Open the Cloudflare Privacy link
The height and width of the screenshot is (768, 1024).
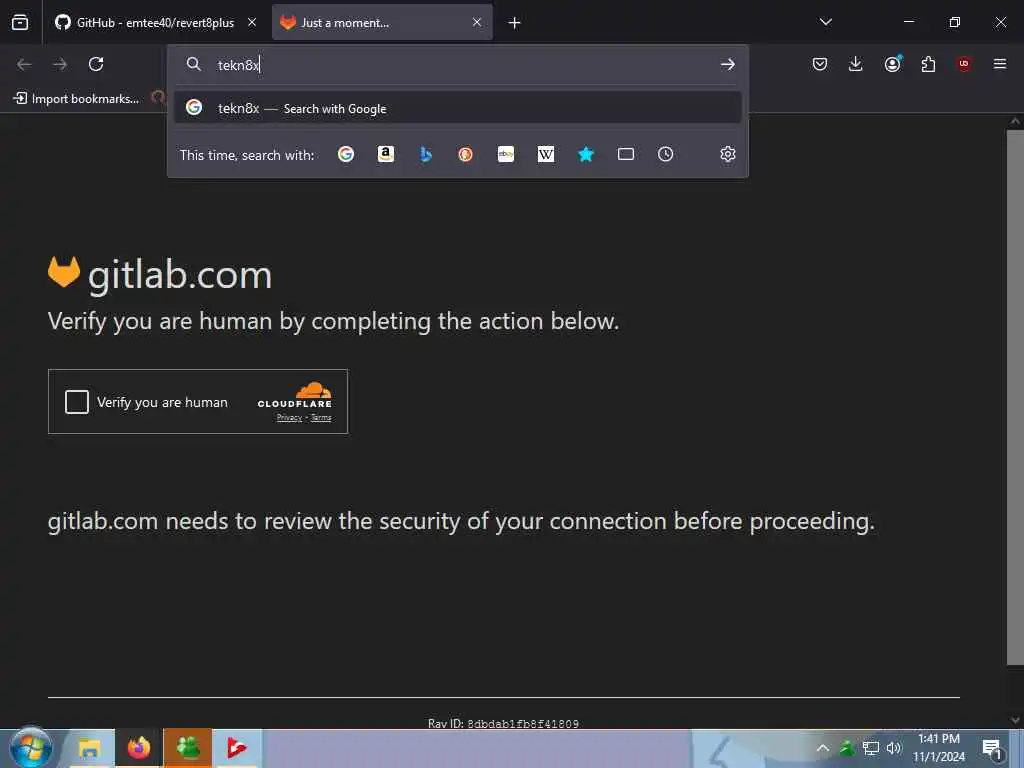pyautogui.click(x=289, y=418)
